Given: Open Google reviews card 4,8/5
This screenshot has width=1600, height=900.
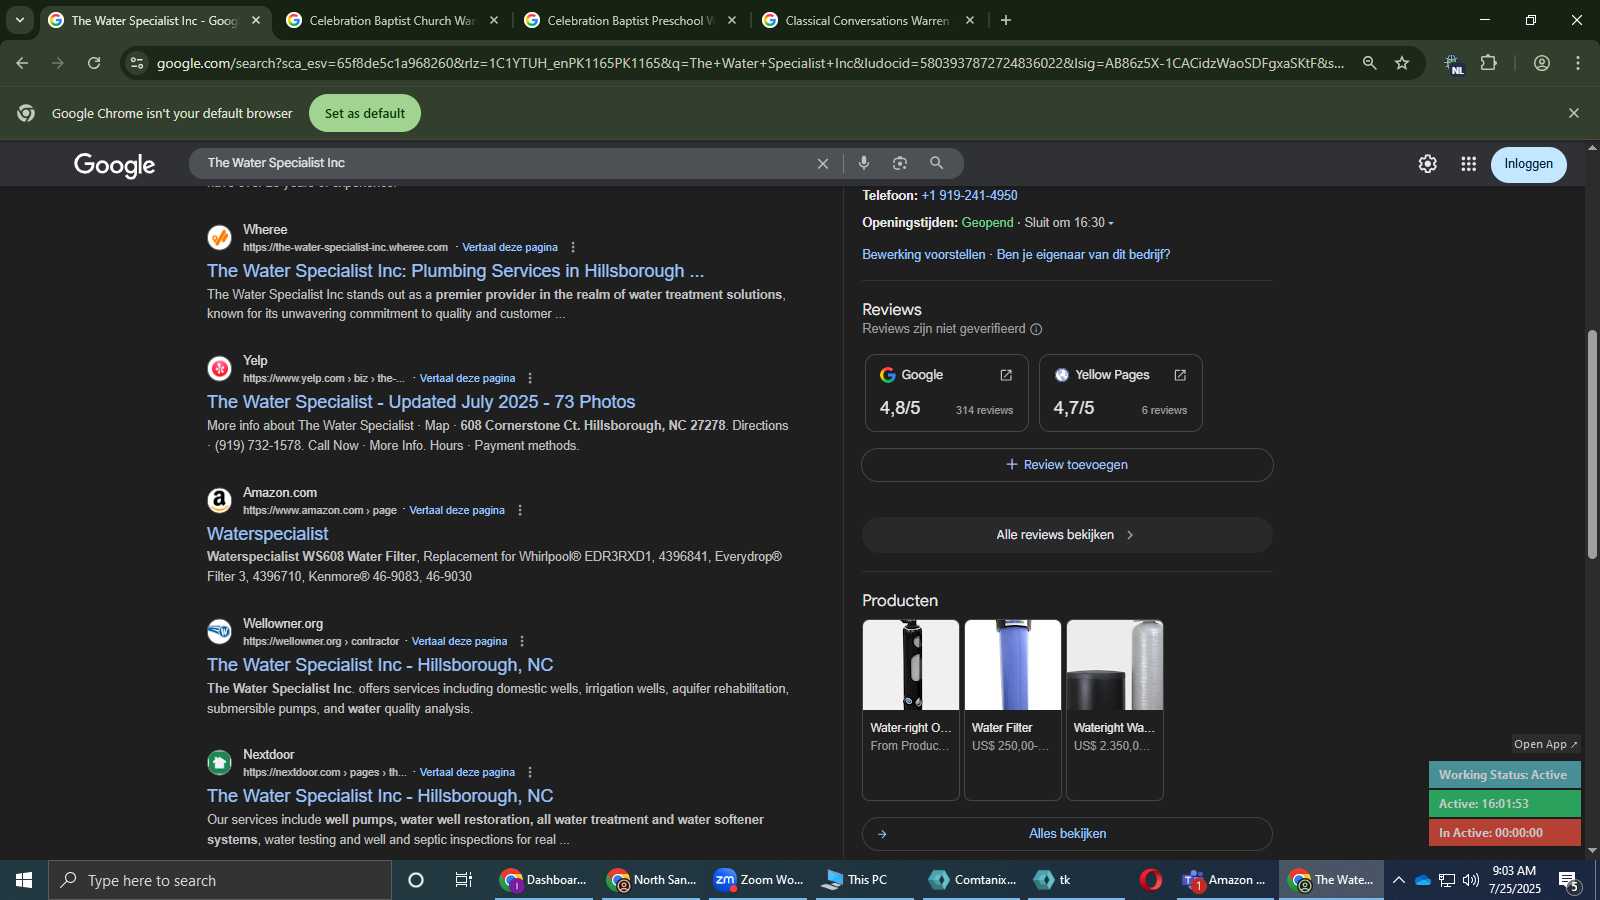Looking at the screenshot, I should [x=946, y=393].
